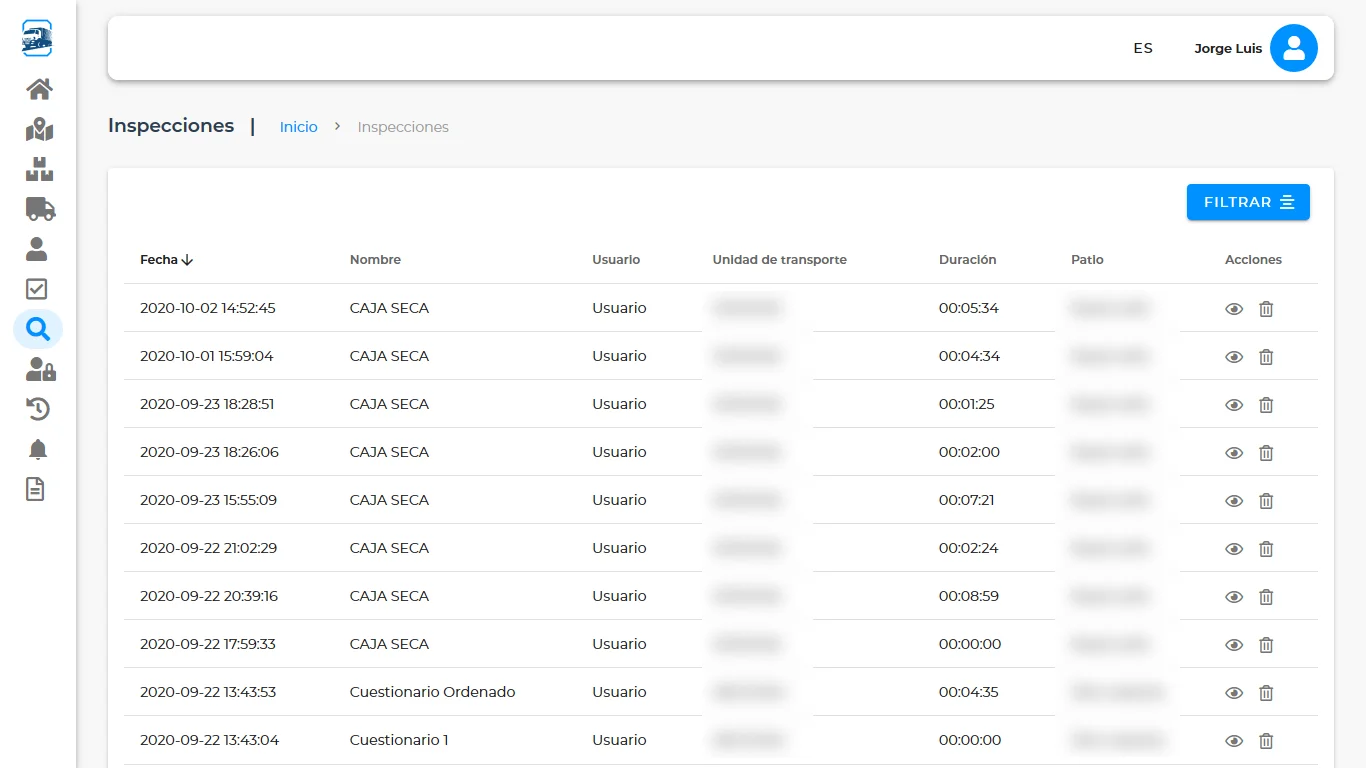Click the document reports icon
The height and width of the screenshot is (768, 1366).
(x=38, y=489)
